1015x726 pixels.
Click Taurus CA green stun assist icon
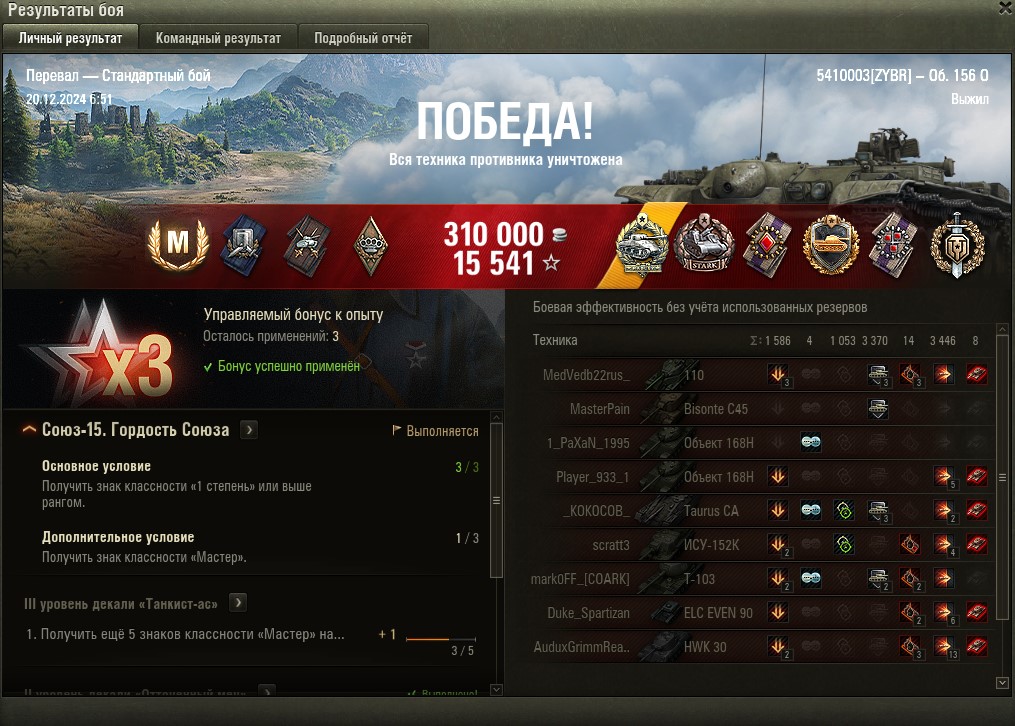pos(844,511)
